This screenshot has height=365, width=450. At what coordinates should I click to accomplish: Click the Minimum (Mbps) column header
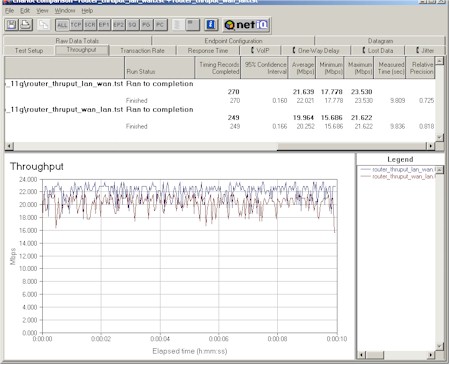coord(330,68)
